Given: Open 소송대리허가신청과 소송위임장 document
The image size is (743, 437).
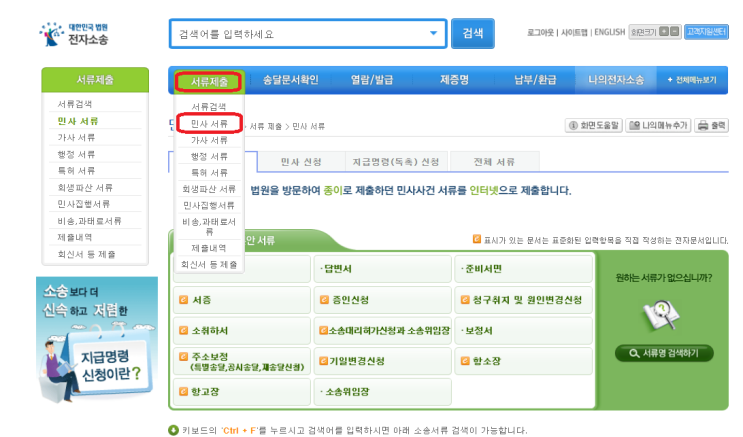Looking at the screenshot, I should [382, 331].
